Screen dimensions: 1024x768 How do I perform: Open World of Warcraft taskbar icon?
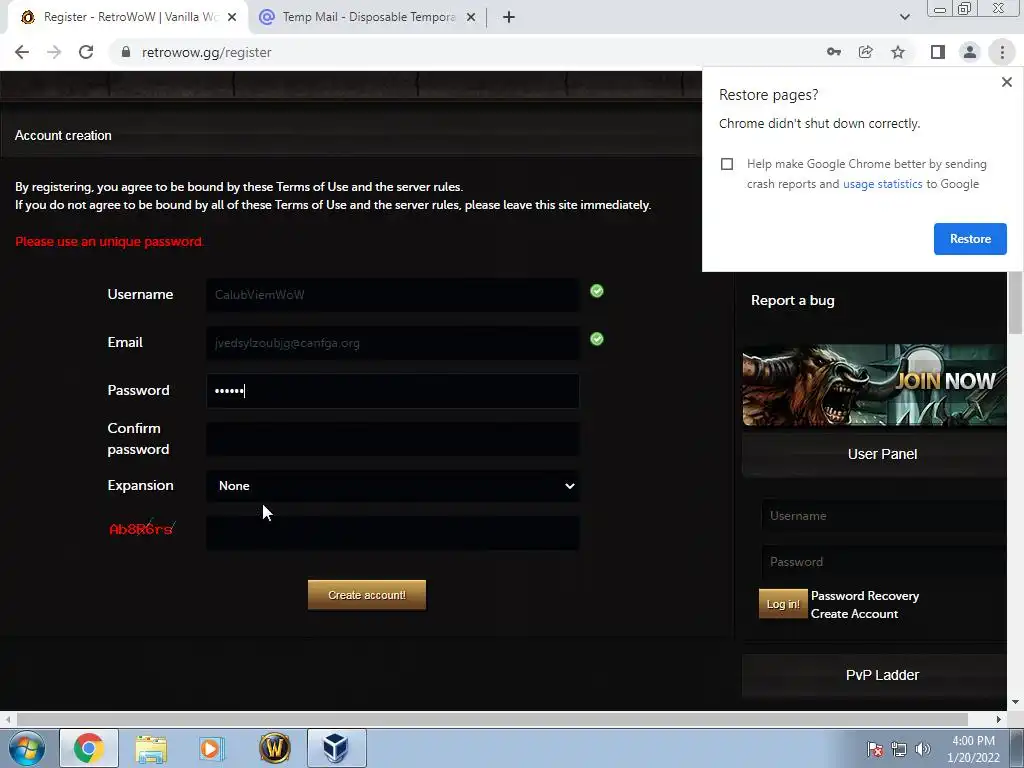275,748
